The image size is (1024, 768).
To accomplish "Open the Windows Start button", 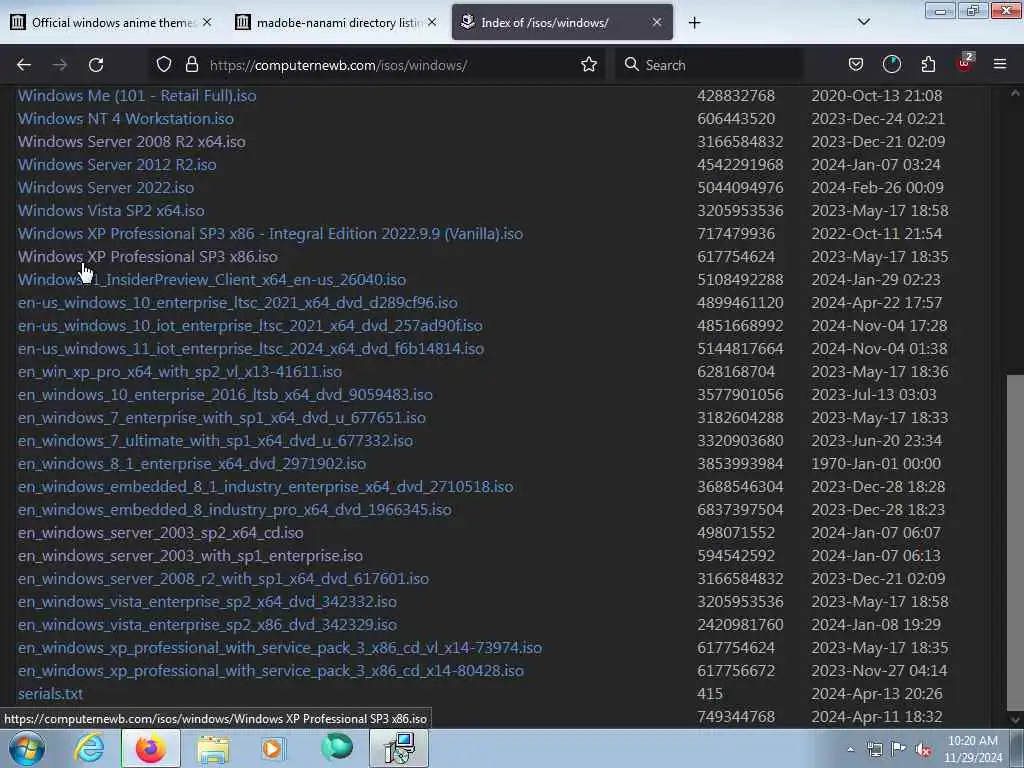I will [x=27, y=748].
